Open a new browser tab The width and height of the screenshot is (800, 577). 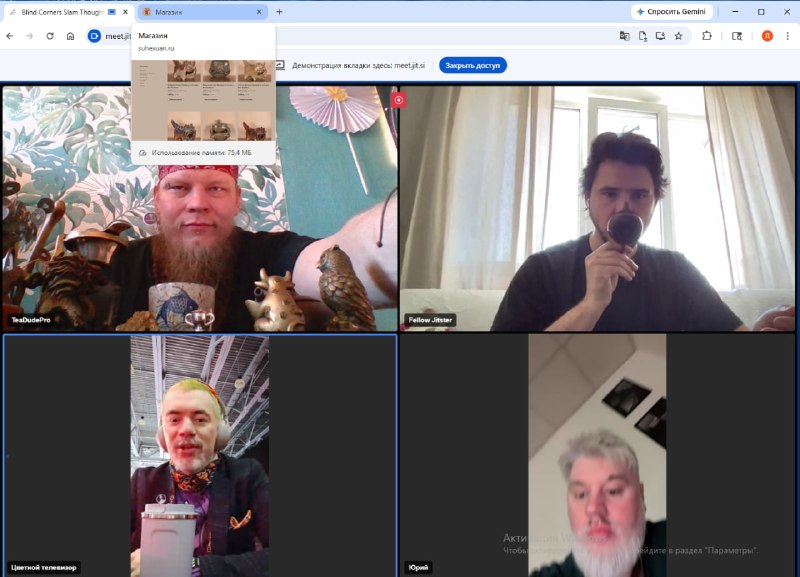tap(279, 12)
